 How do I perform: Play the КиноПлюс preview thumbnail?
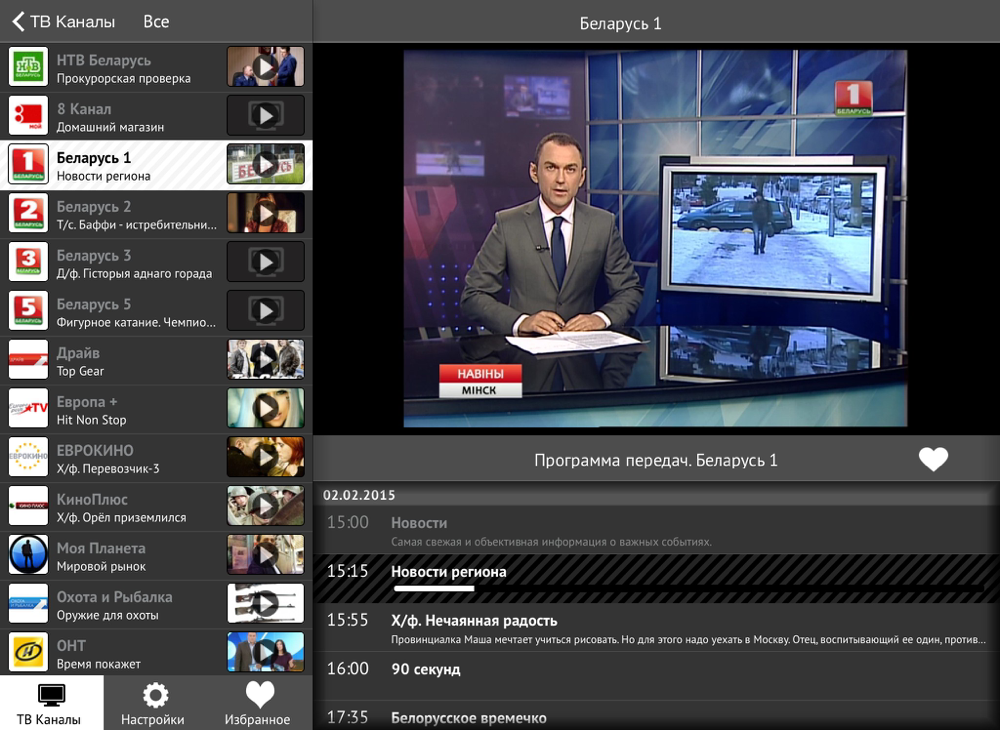click(266, 506)
